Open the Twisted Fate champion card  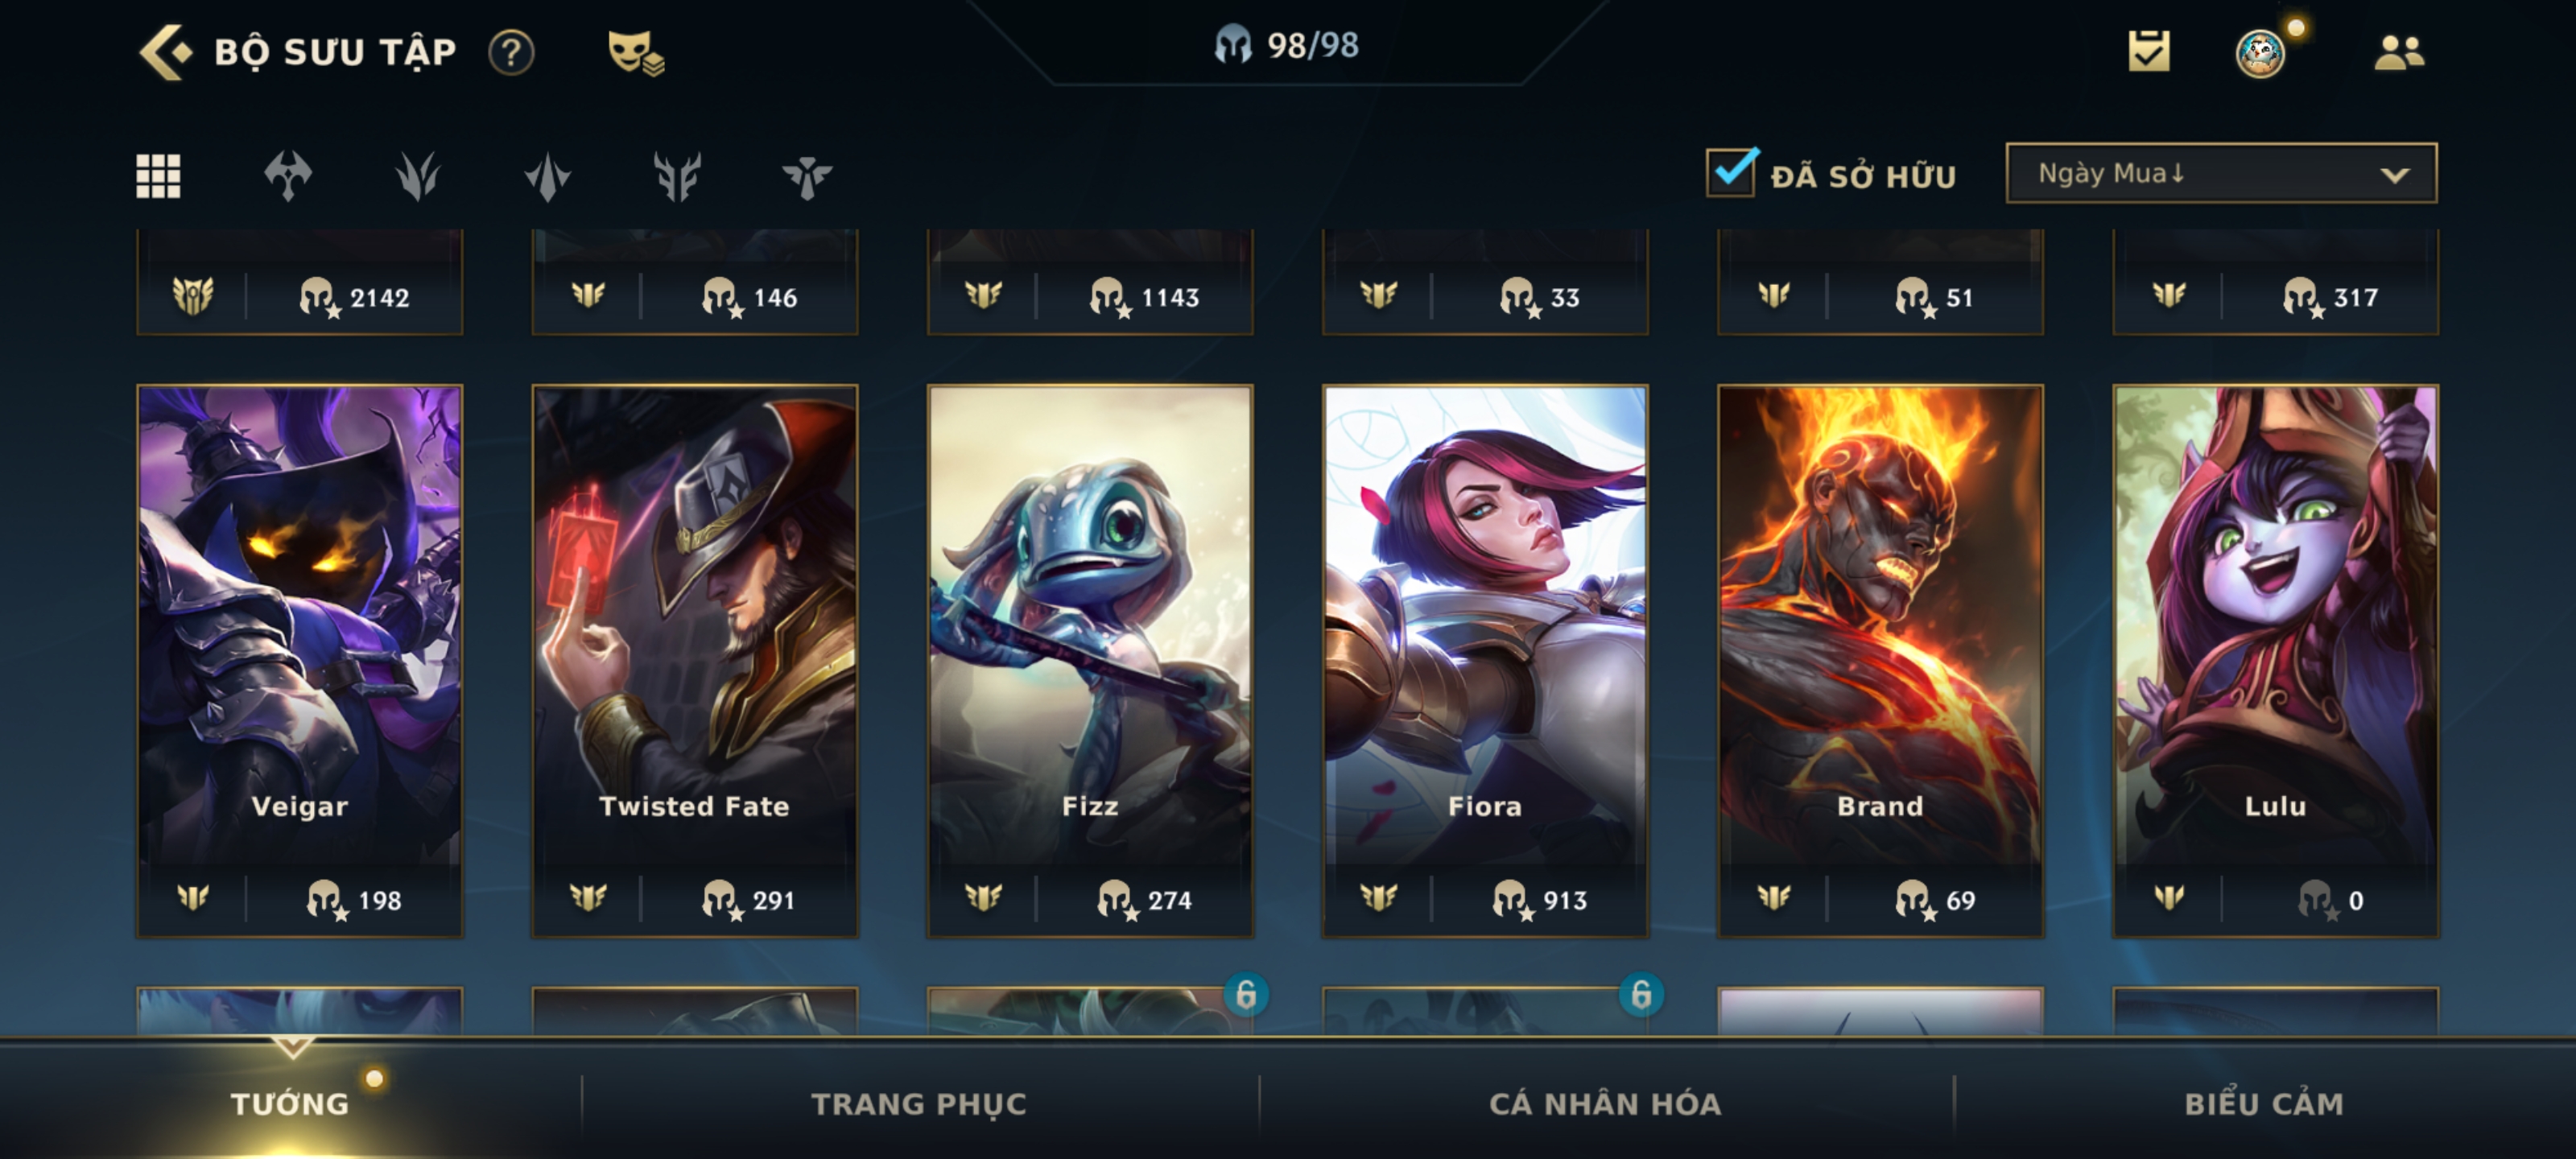point(695,661)
